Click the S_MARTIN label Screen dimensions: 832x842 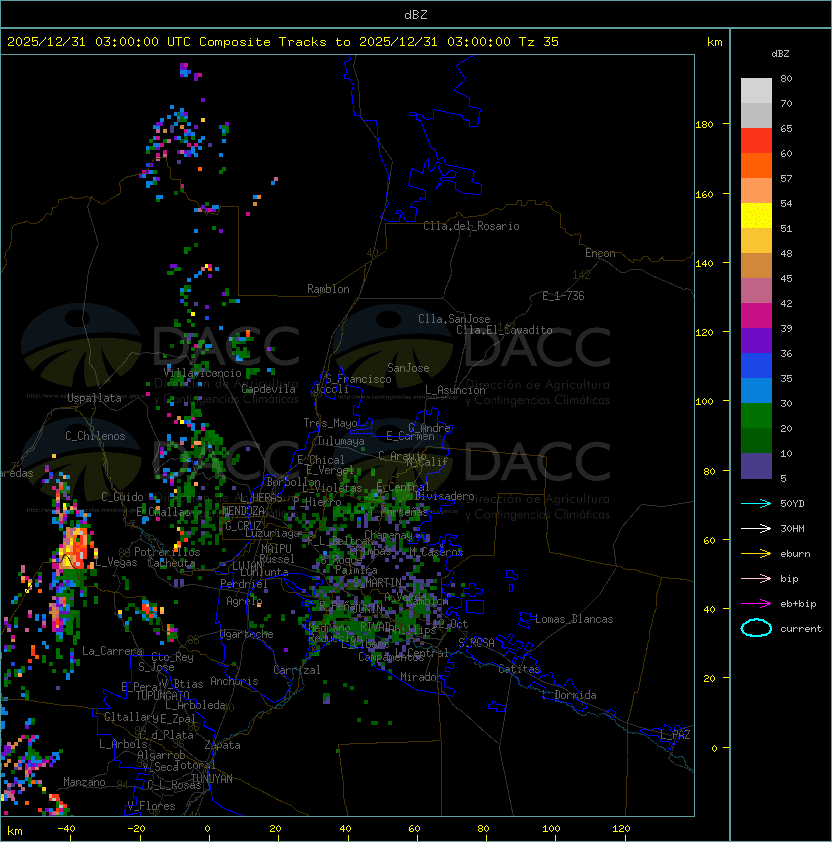tap(378, 582)
